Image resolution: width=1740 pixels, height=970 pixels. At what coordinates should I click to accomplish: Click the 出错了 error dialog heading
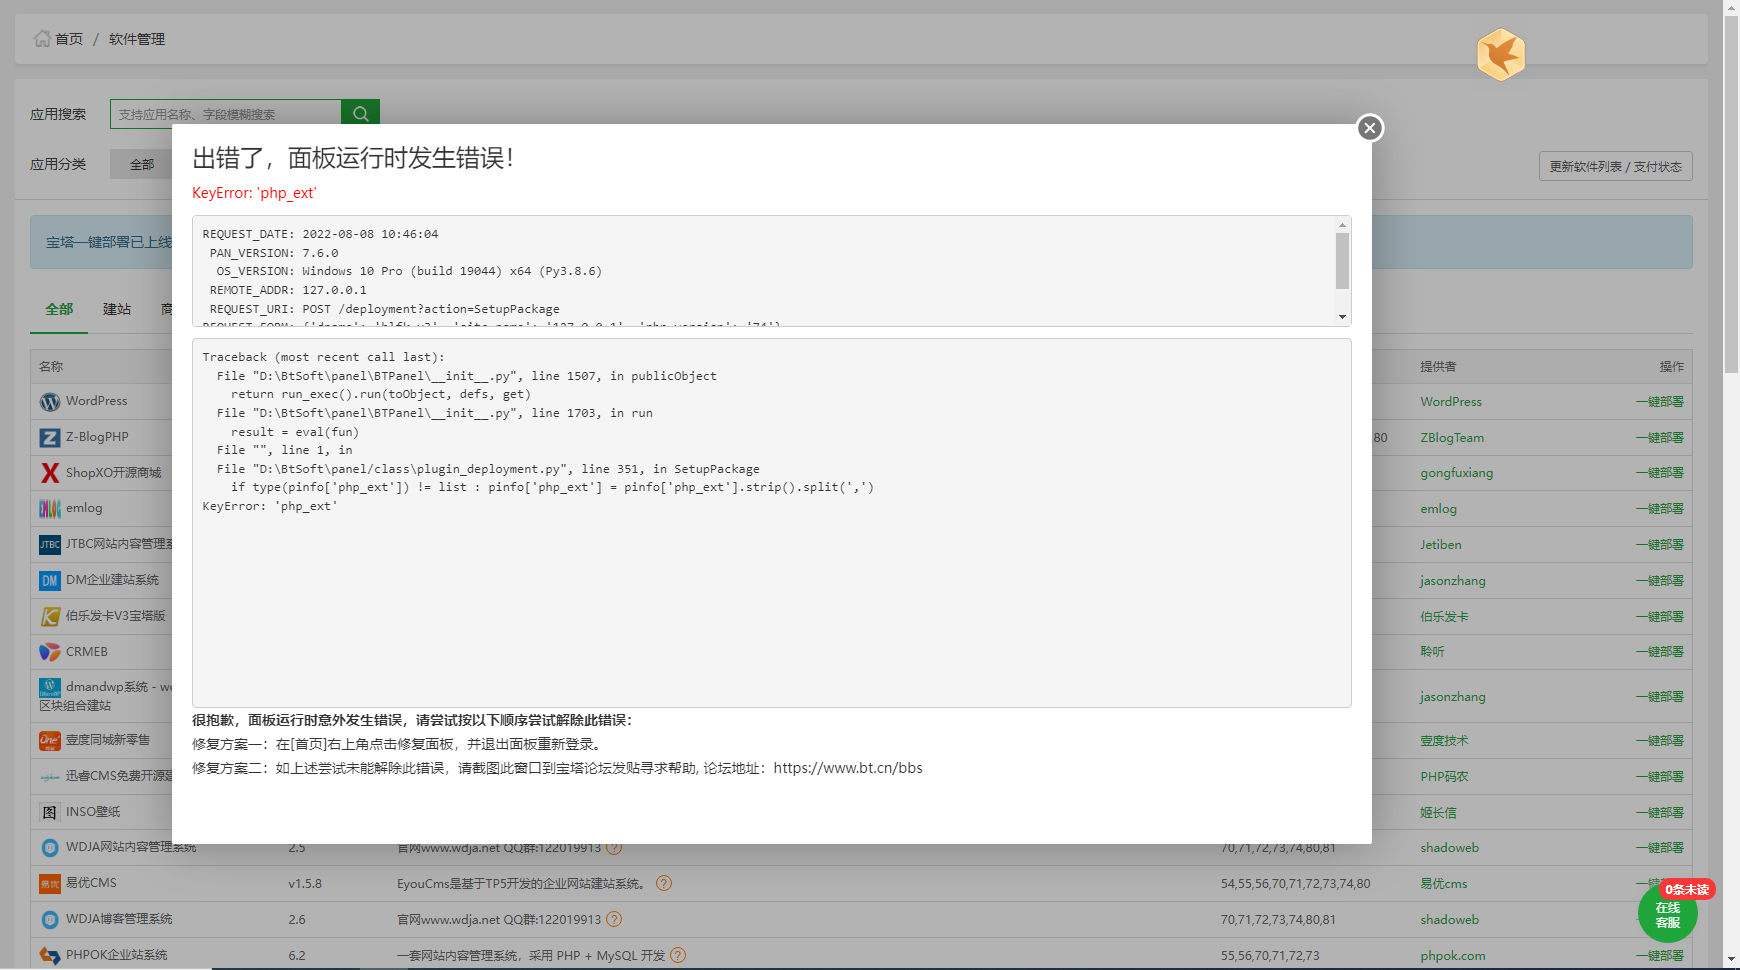(x=353, y=158)
